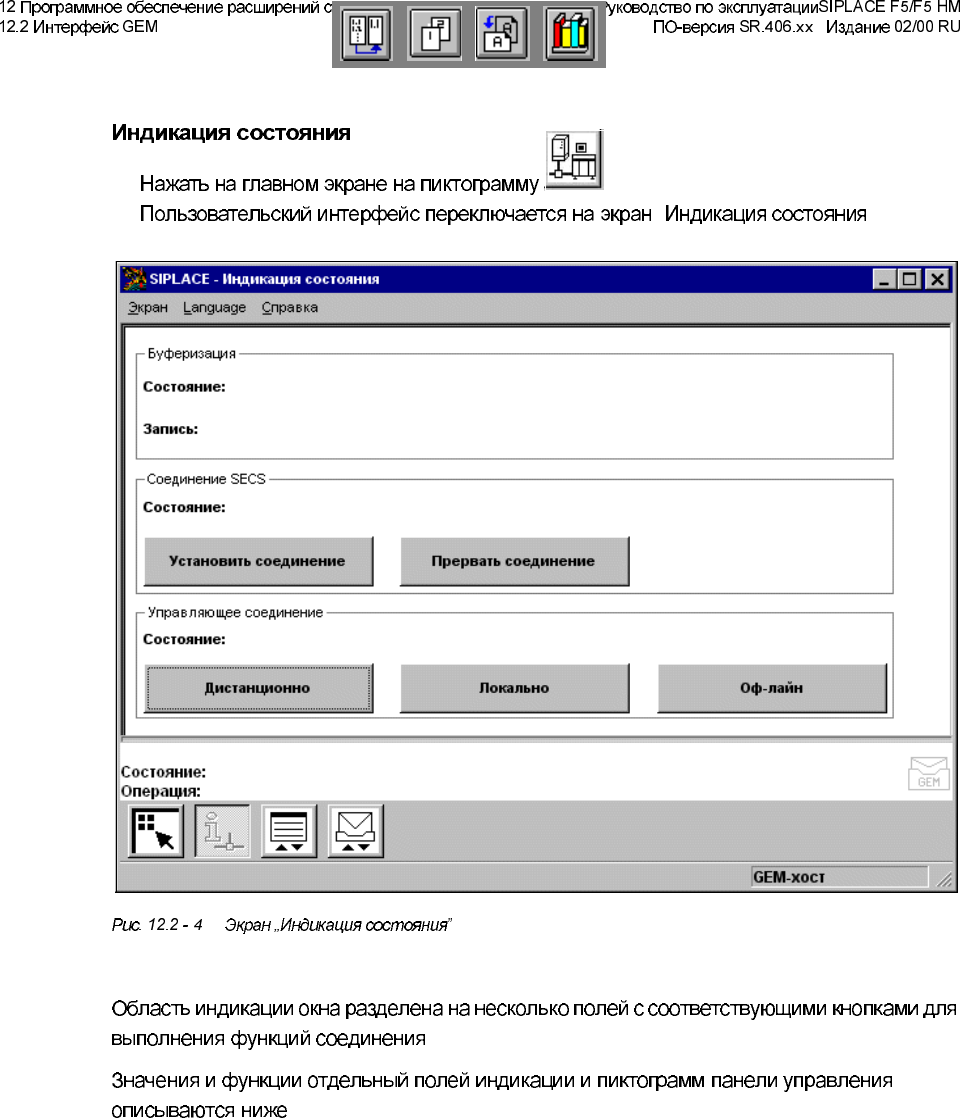Click the window resize grip in status bar
This screenshot has width=960, height=1118.
944,880
